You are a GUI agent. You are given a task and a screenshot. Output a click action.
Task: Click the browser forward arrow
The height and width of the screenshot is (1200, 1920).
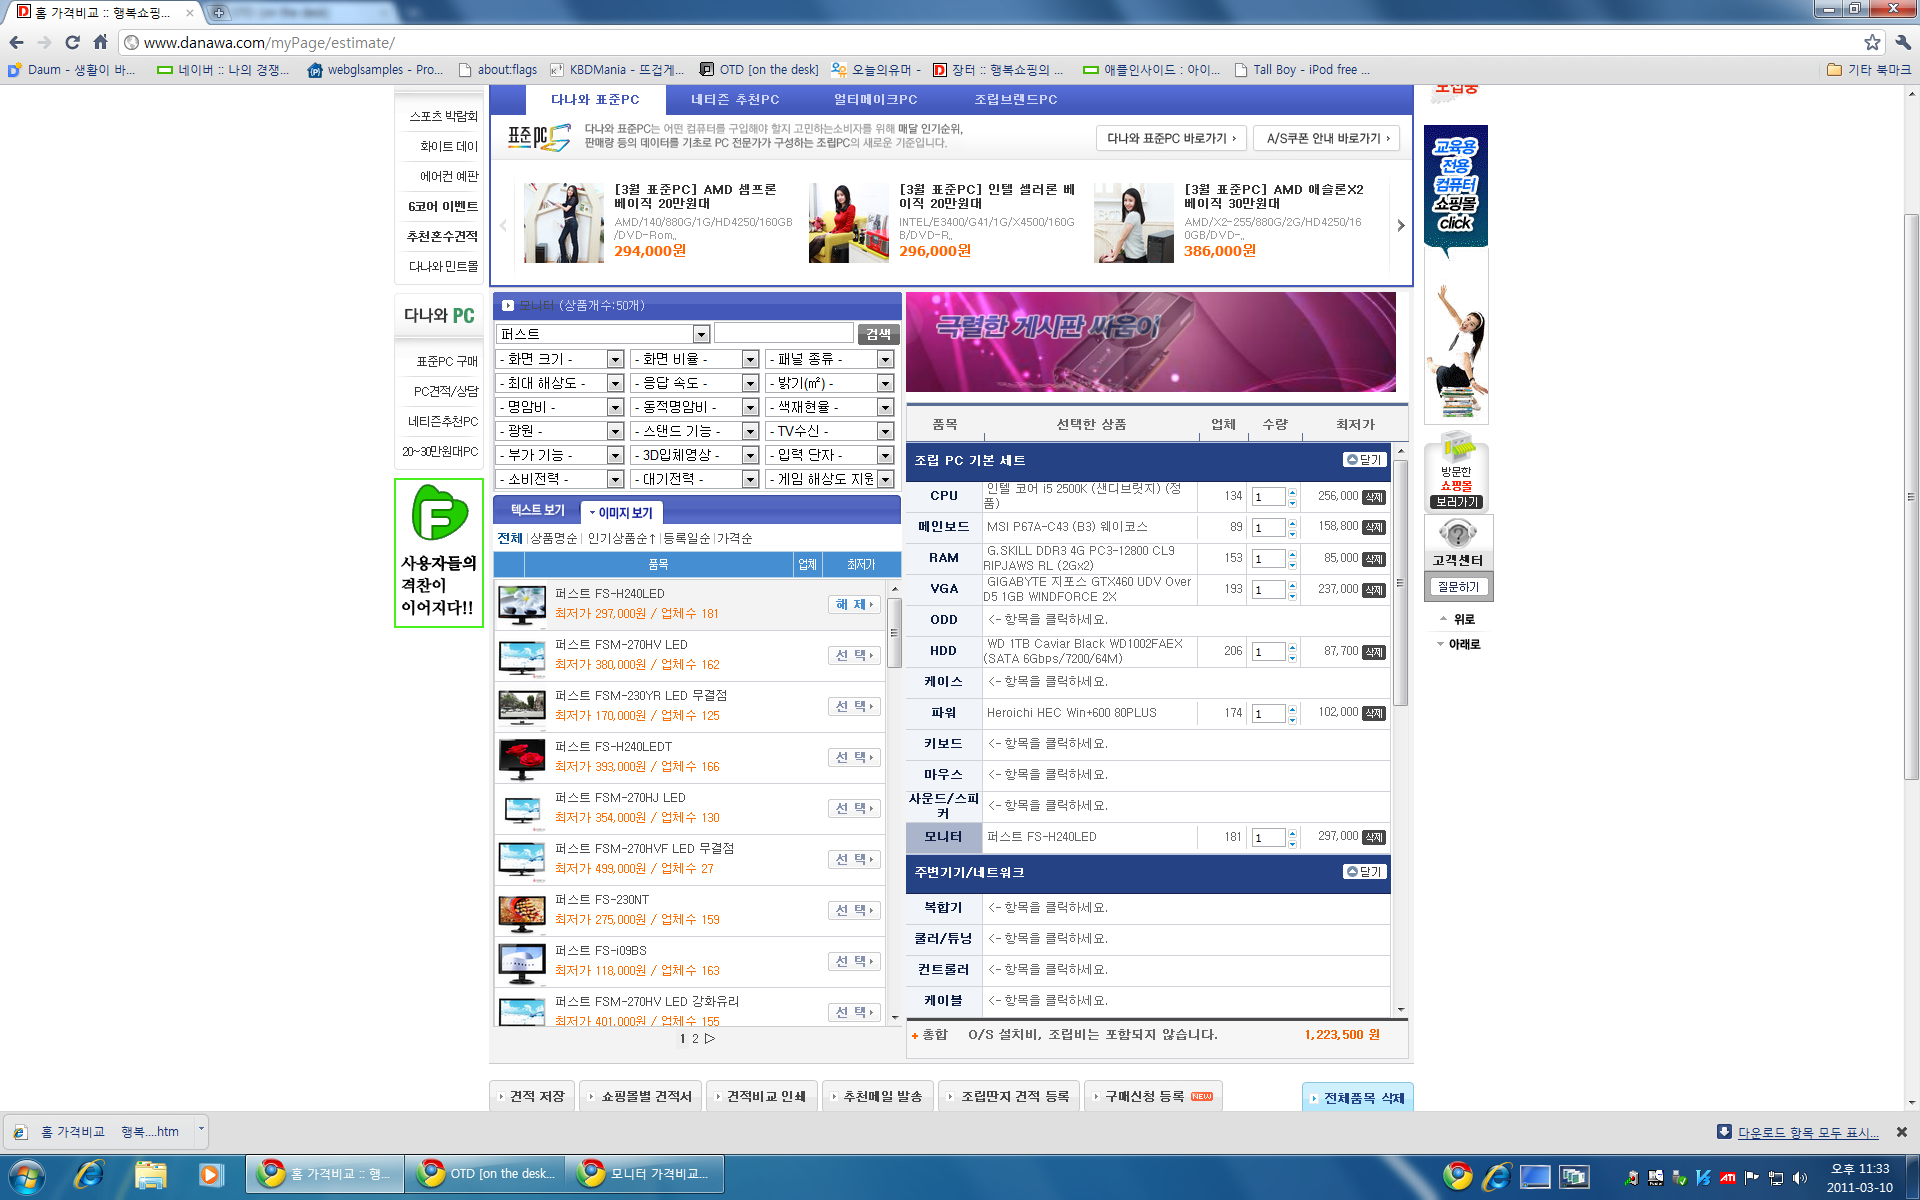pyautogui.click(x=44, y=42)
